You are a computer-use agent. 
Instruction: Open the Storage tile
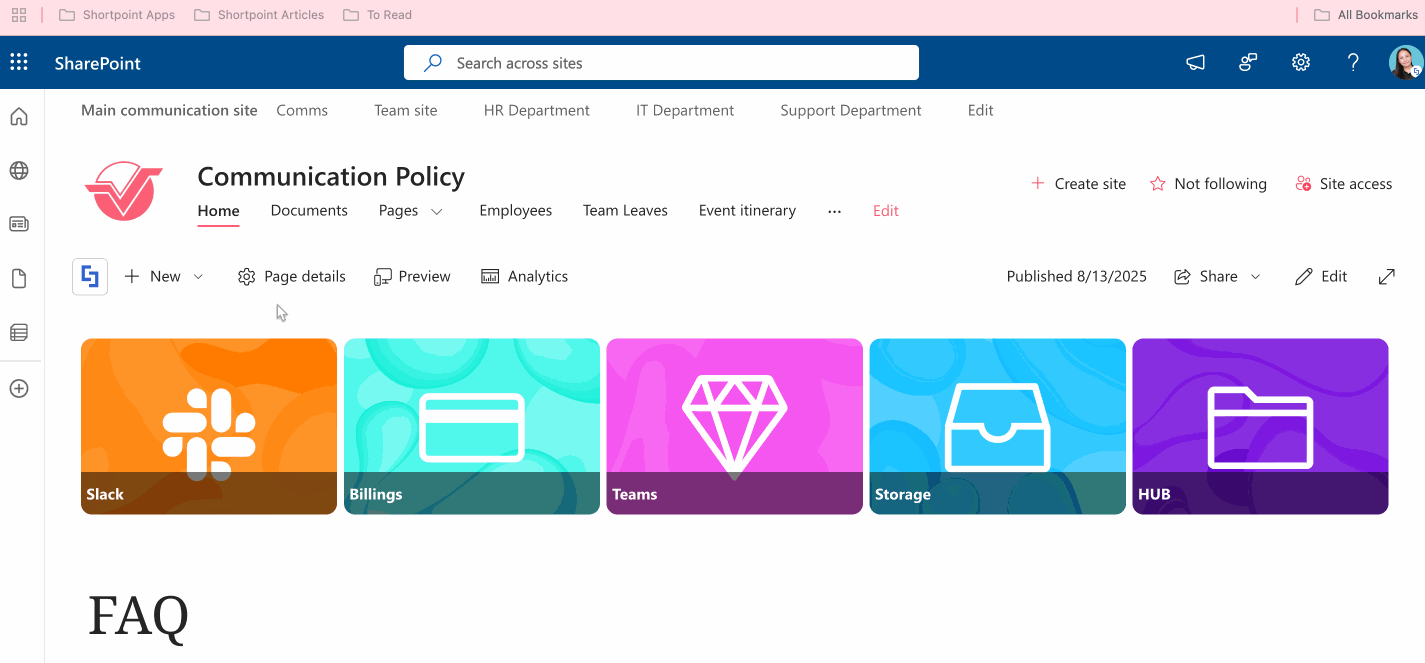998,426
